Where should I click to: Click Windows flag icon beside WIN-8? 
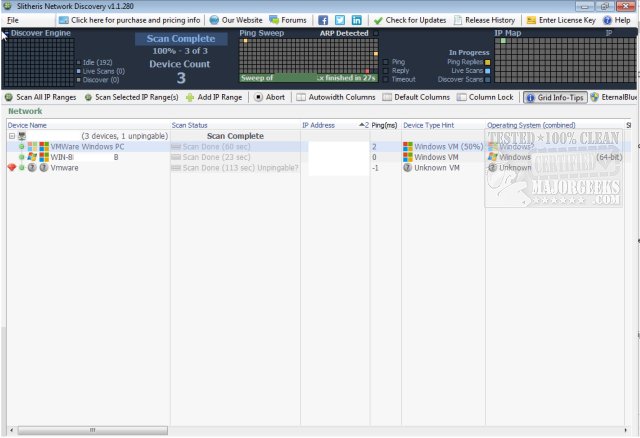[32, 157]
